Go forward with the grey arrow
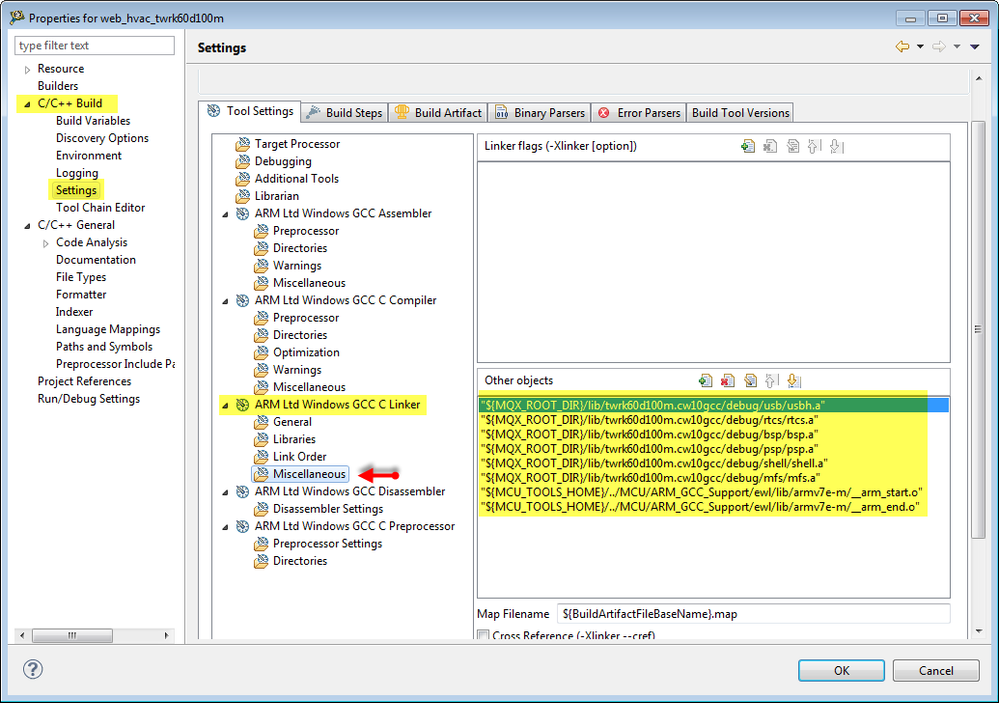 point(939,47)
